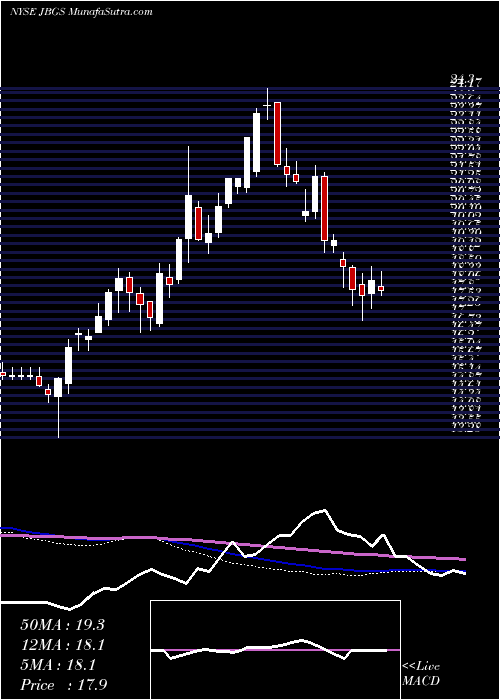Click the tall red candle right after the peak
Viewport: 500px width, 700px height.
[x=277, y=133]
